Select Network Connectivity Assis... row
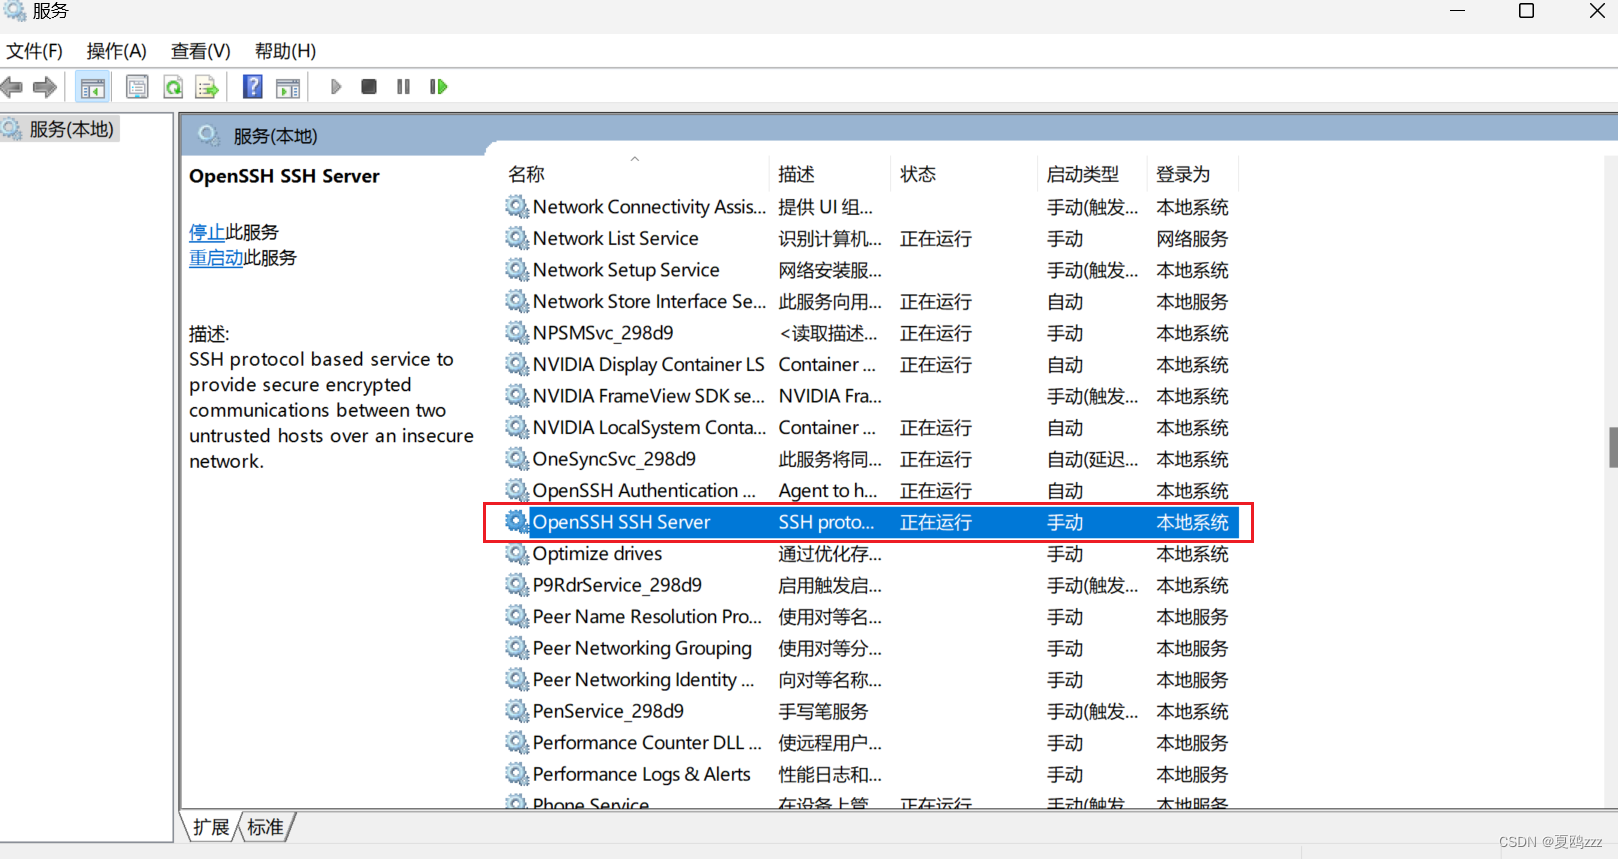Image resolution: width=1618 pixels, height=859 pixels. (x=871, y=207)
